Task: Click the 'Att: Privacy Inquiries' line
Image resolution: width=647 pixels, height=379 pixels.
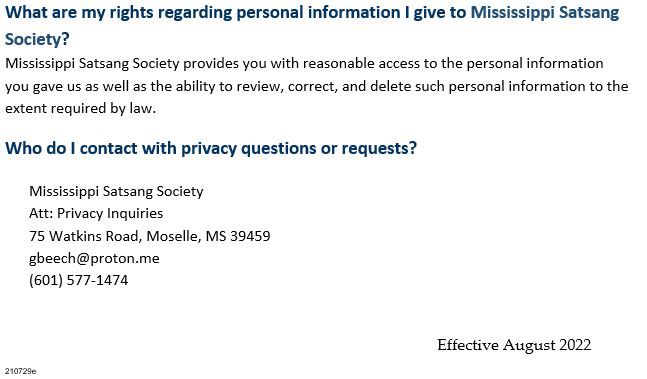Action: click(96, 213)
